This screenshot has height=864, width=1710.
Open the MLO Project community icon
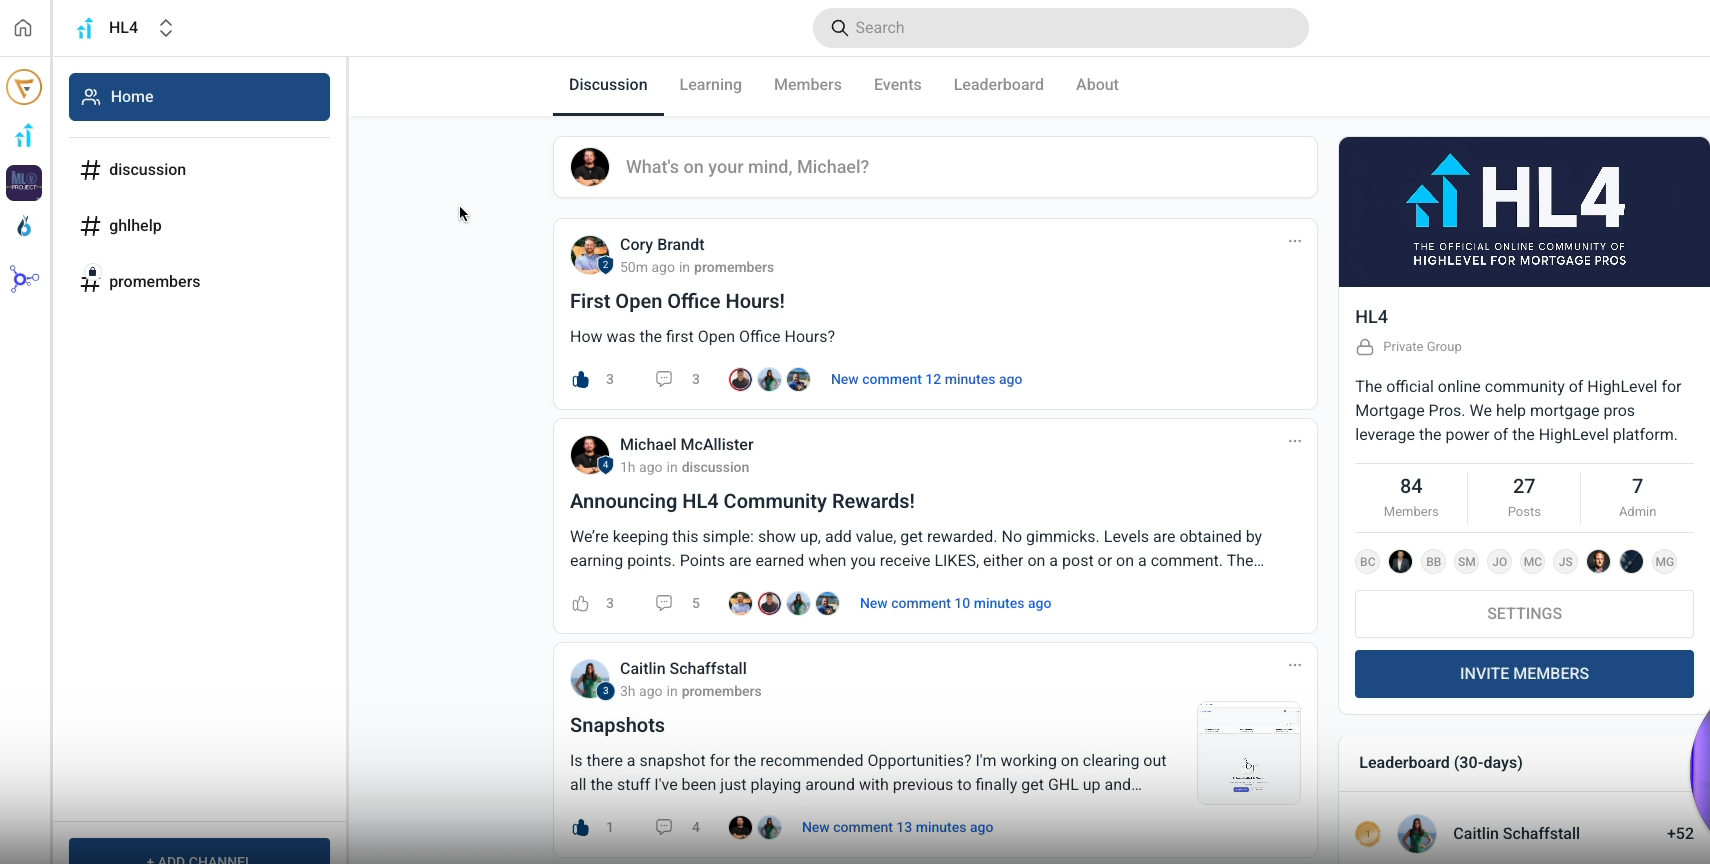click(x=24, y=183)
